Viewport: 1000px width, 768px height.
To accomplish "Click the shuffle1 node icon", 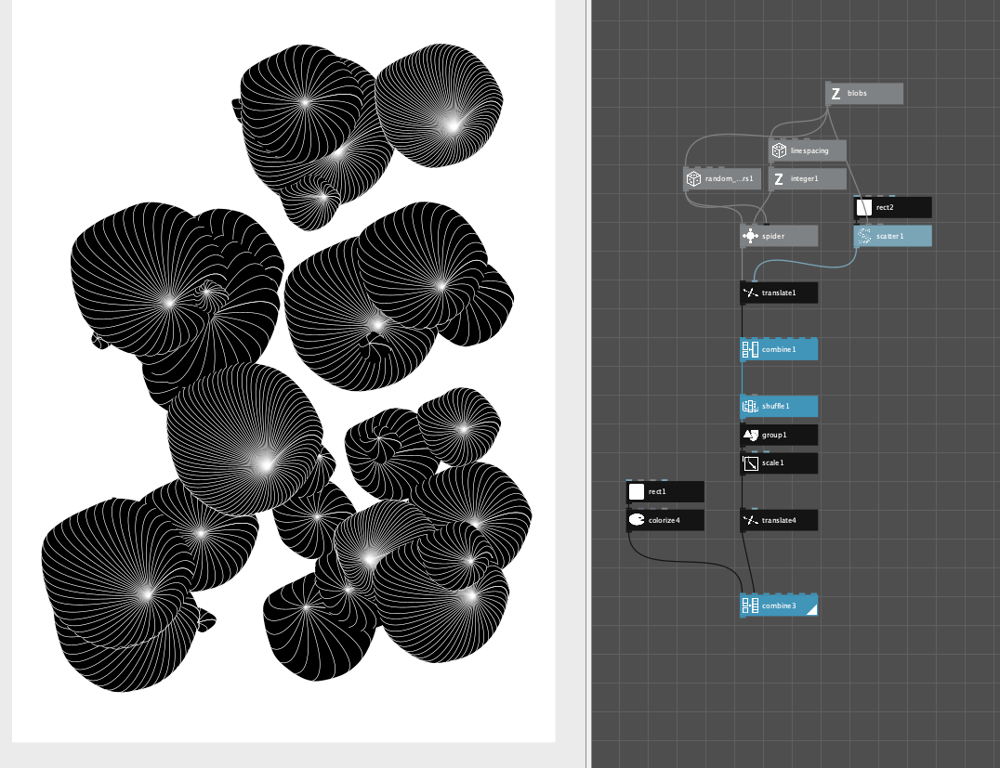I will point(751,406).
